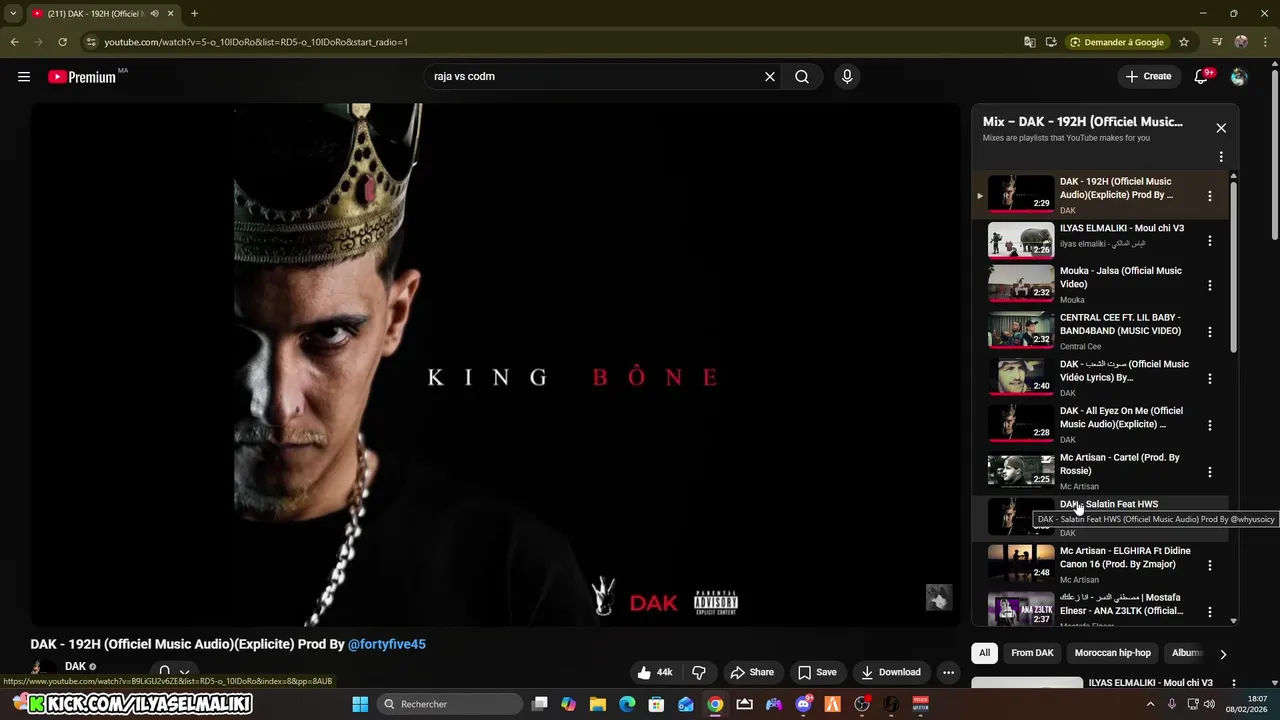Expand subscription notification dropdown arrow
This screenshot has height=720, width=1280.
point(184,673)
